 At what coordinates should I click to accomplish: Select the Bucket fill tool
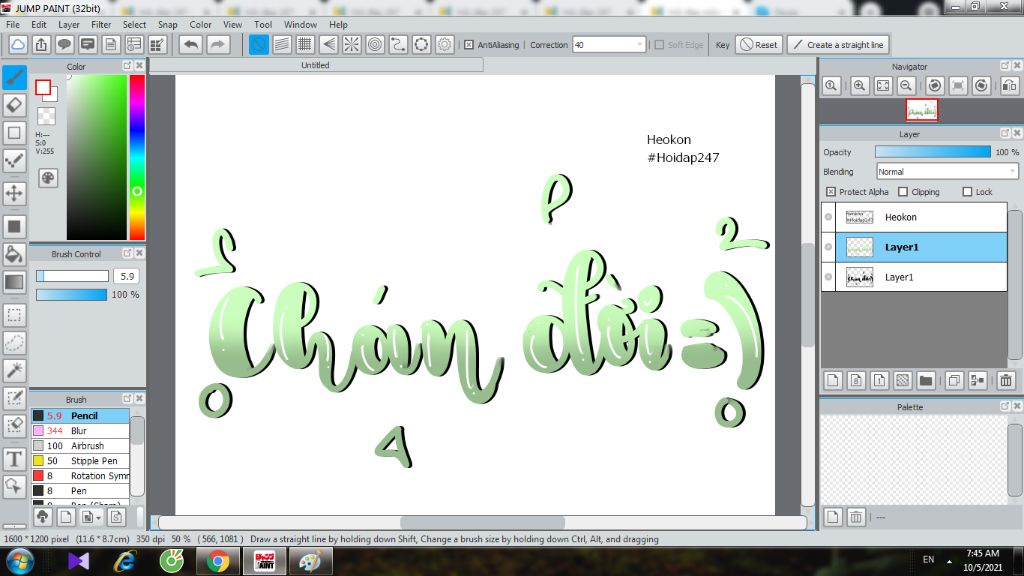(x=14, y=254)
